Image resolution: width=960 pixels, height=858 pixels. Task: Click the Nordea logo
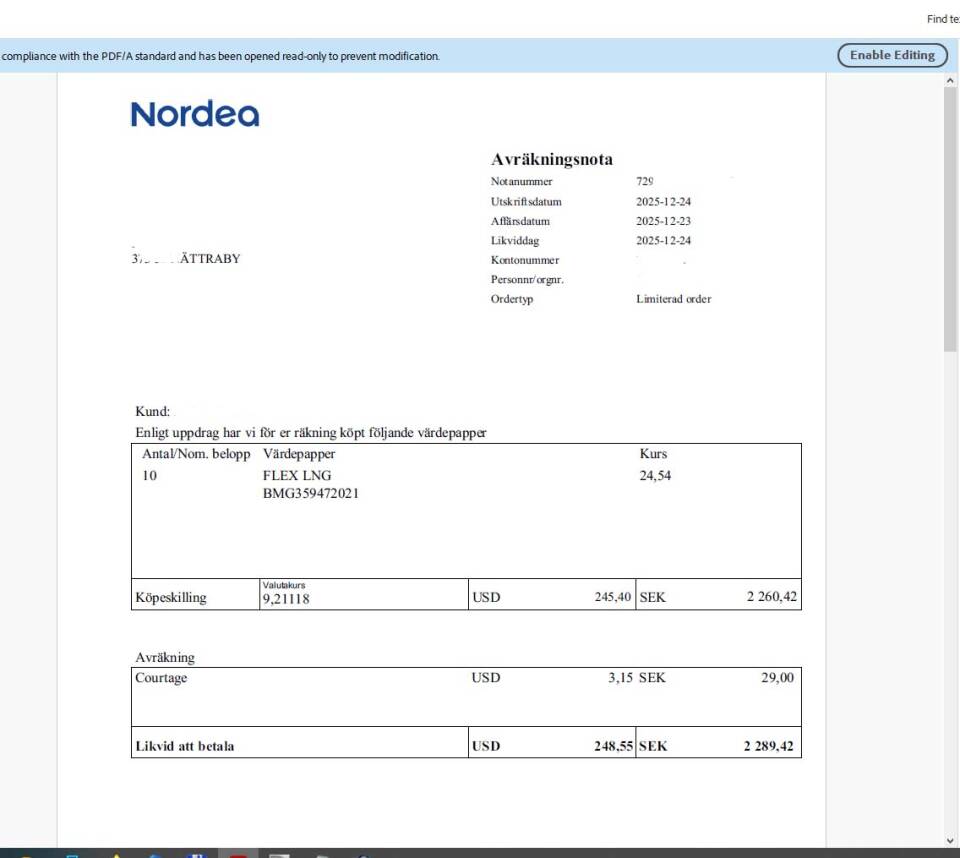pos(195,114)
